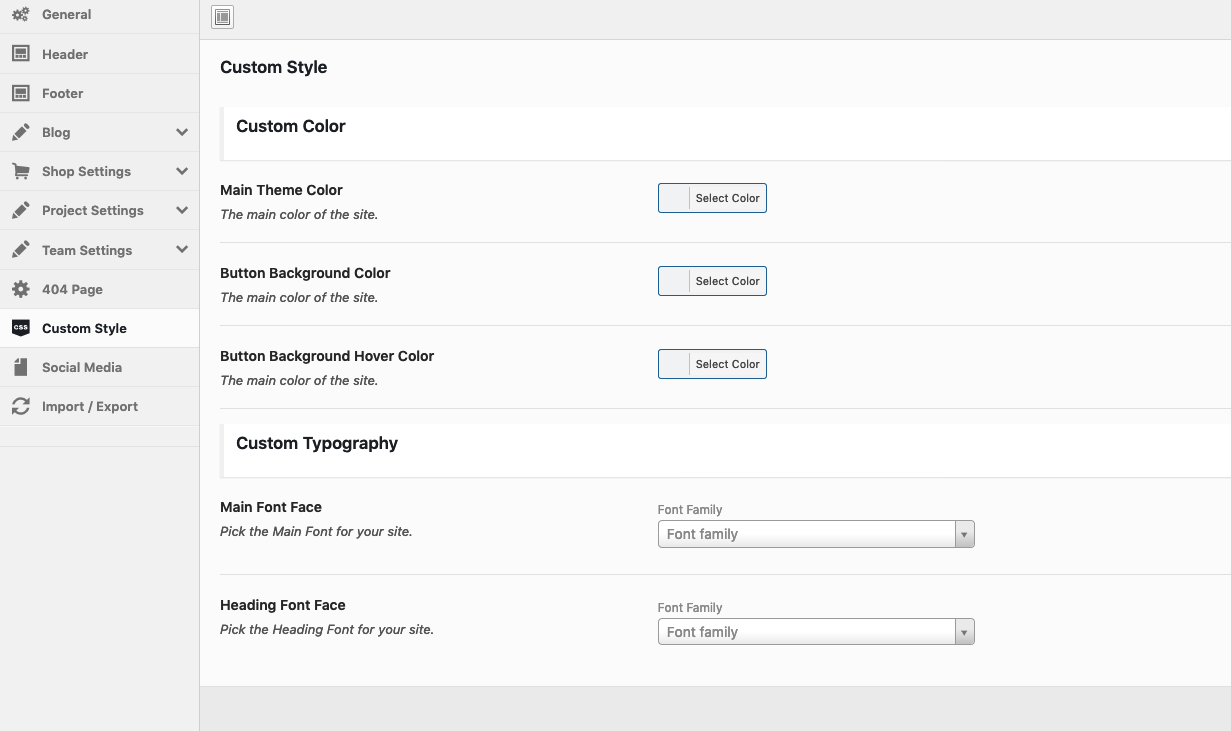Expand the Project Settings chevron

coord(181,210)
